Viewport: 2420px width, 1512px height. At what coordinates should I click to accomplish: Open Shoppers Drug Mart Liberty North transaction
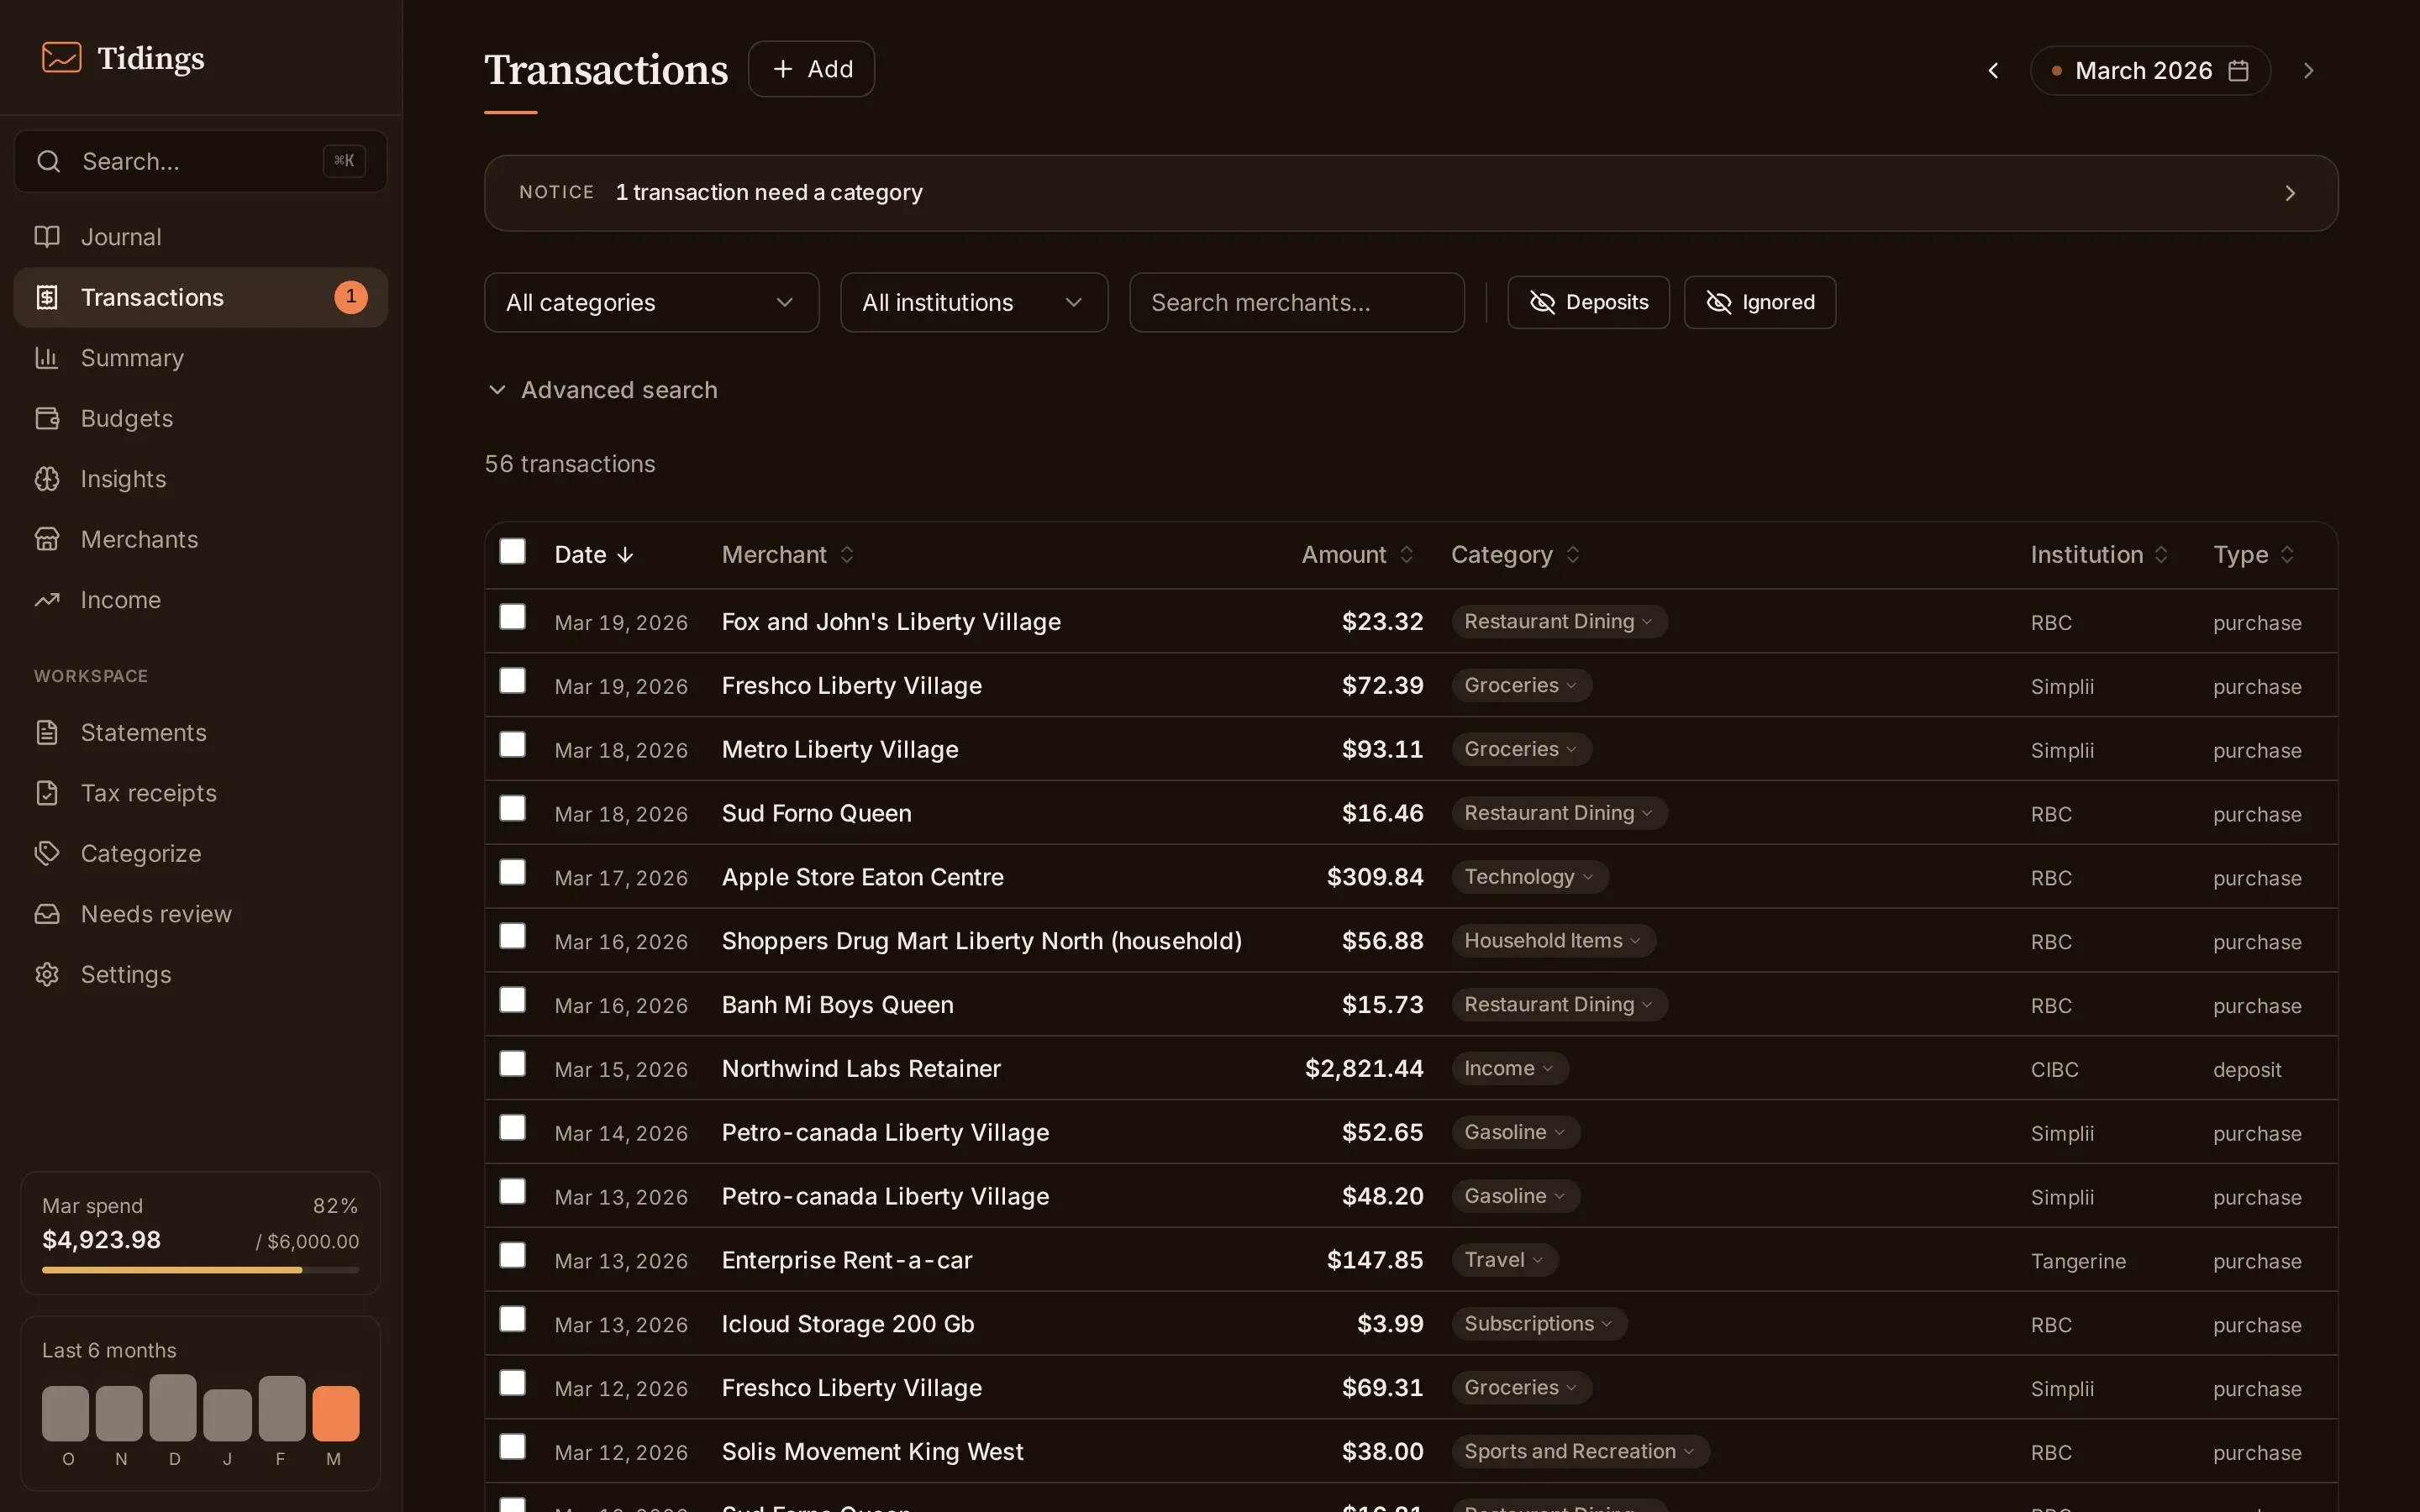[981, 941]
